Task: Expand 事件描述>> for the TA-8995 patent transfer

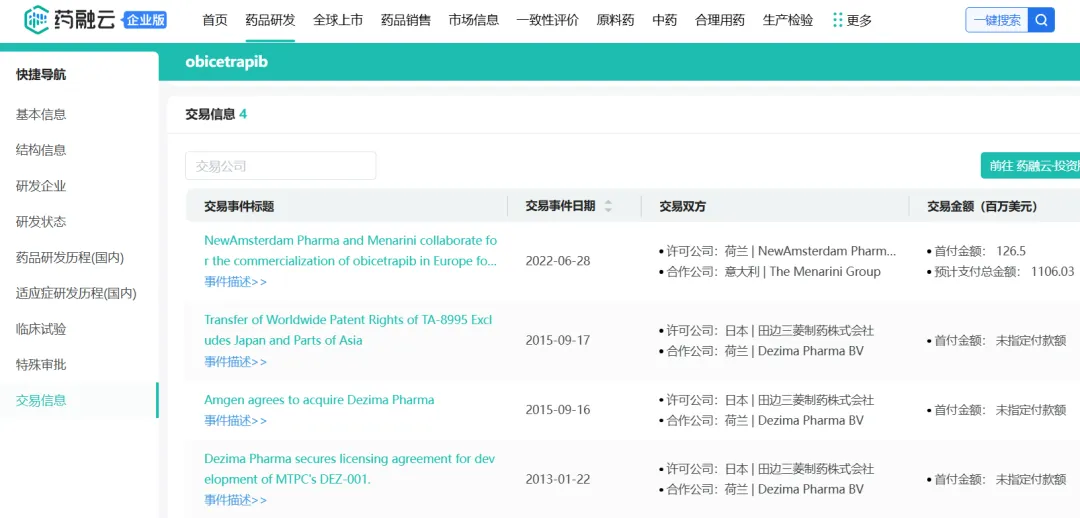Action: pos(235,361)
